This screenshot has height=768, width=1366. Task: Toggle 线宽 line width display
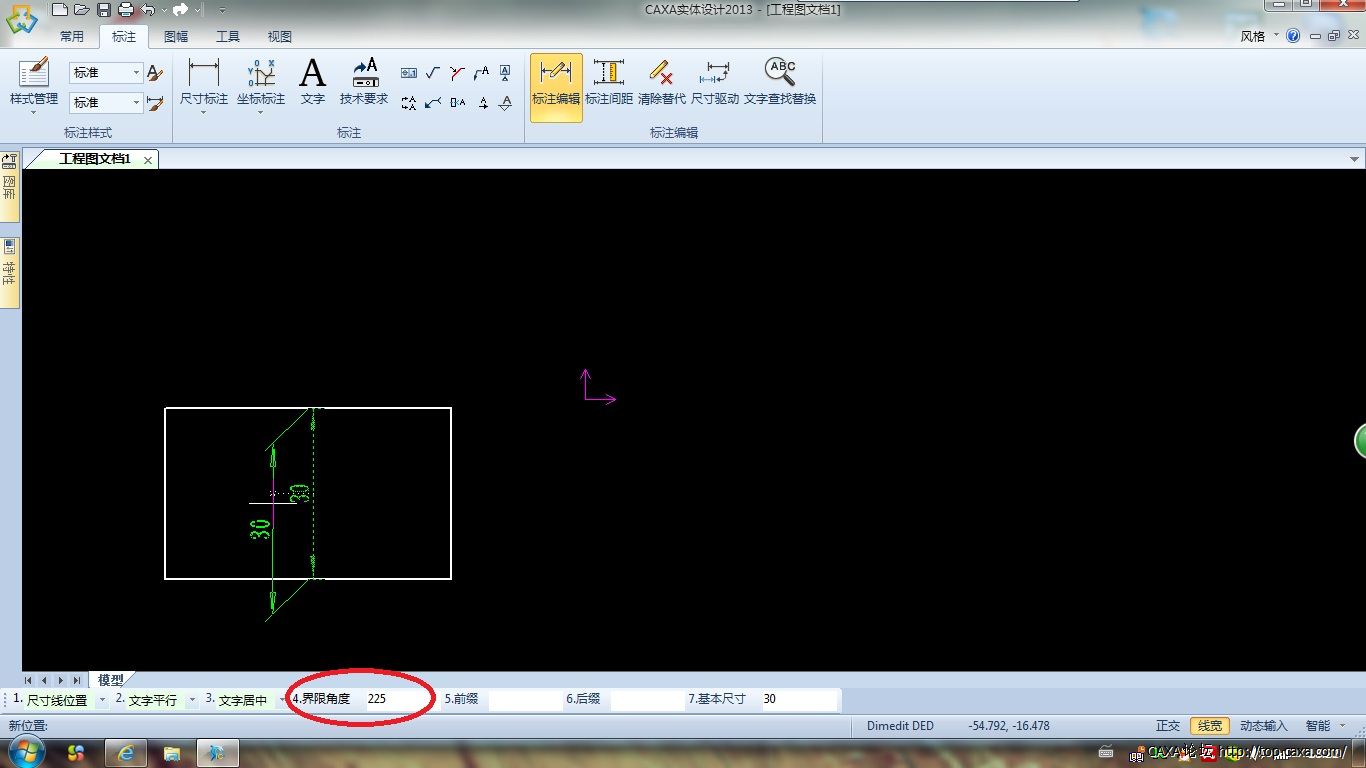1209,726
